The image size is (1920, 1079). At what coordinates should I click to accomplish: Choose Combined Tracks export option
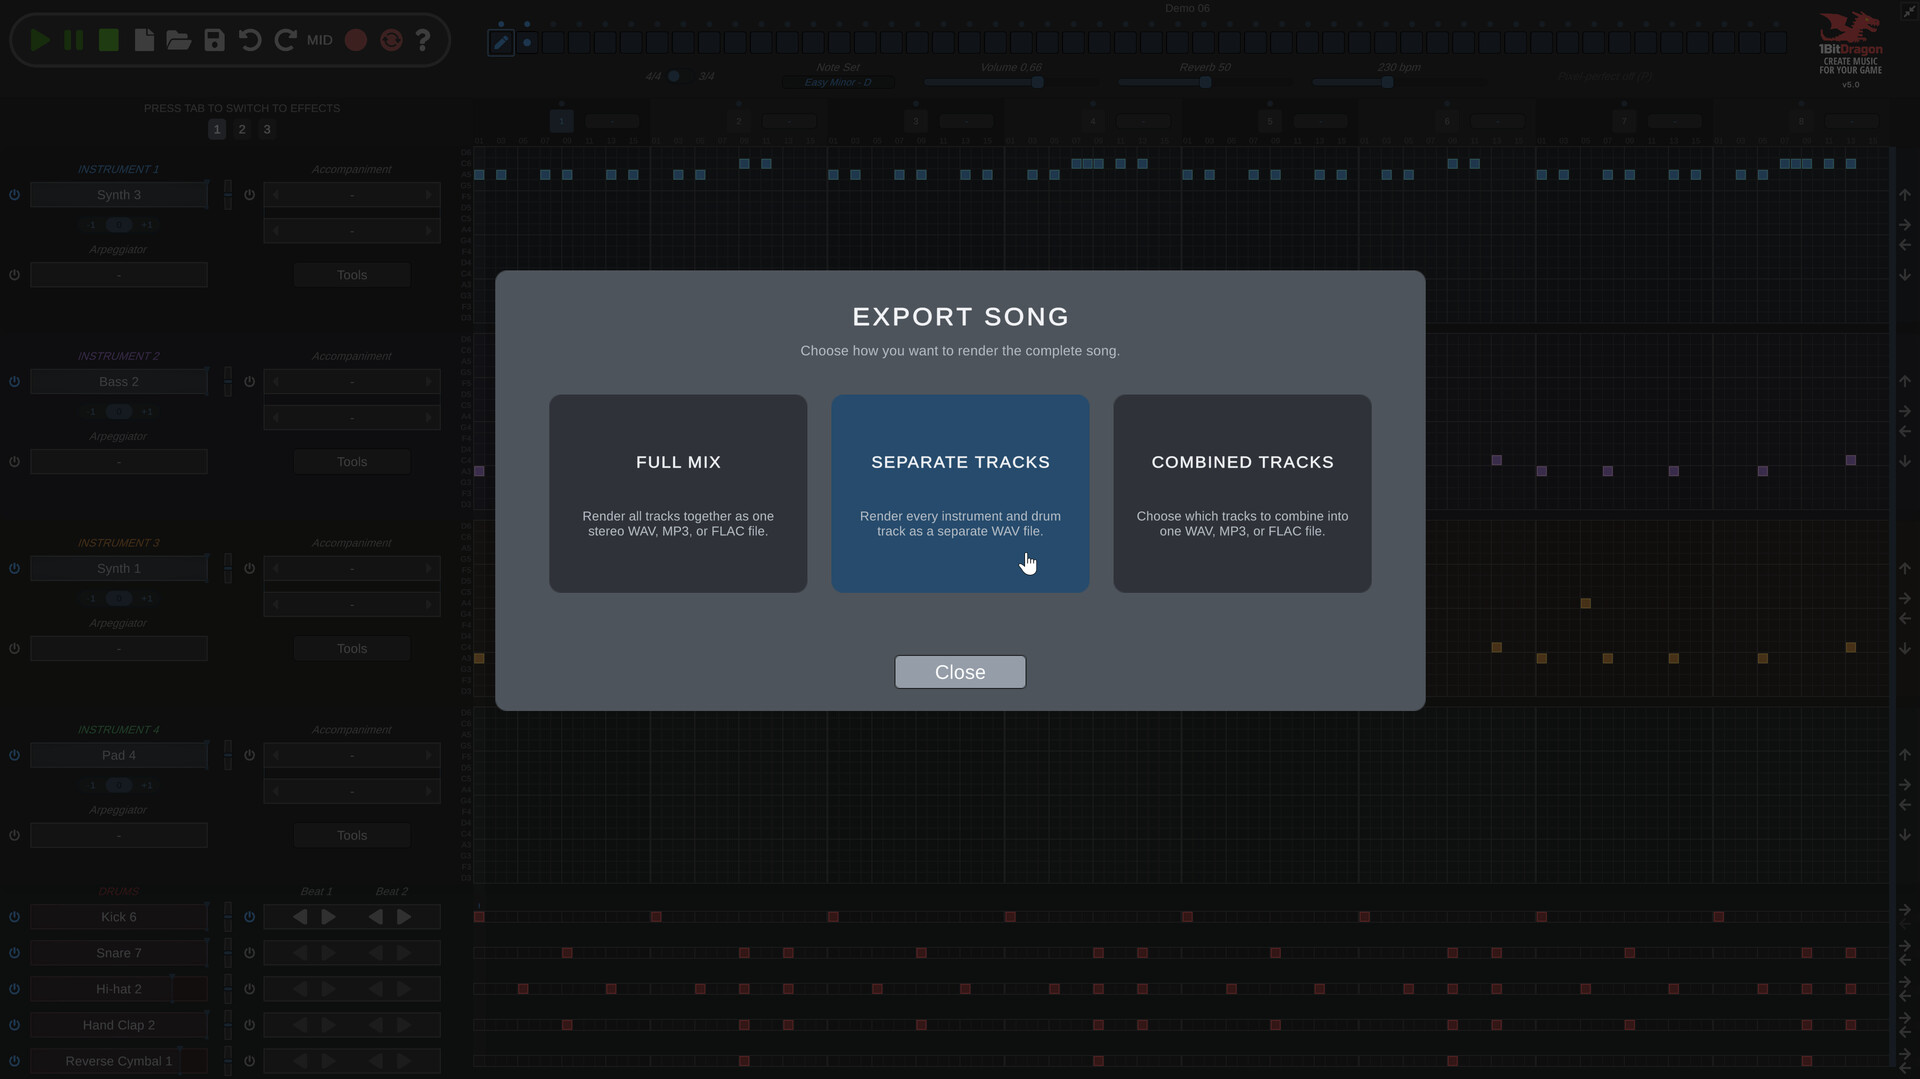pyautogui.click(x=1242, y=493)
